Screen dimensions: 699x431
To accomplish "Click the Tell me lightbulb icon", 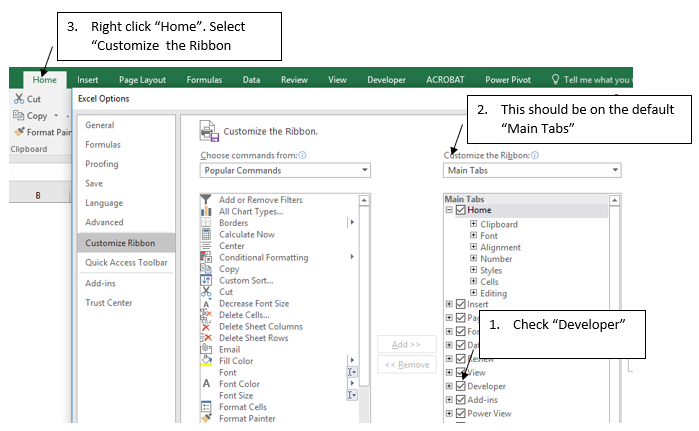I will tap(555, 79).
